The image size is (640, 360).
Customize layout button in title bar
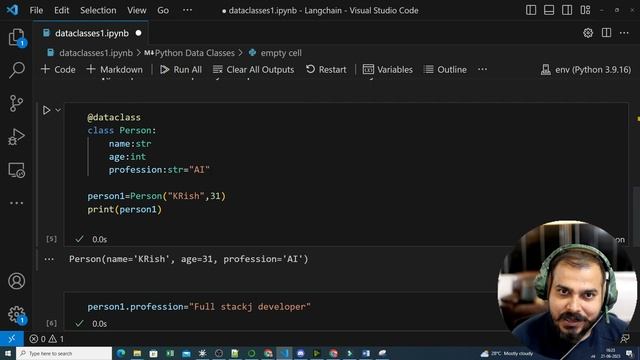tap(585, 10)
